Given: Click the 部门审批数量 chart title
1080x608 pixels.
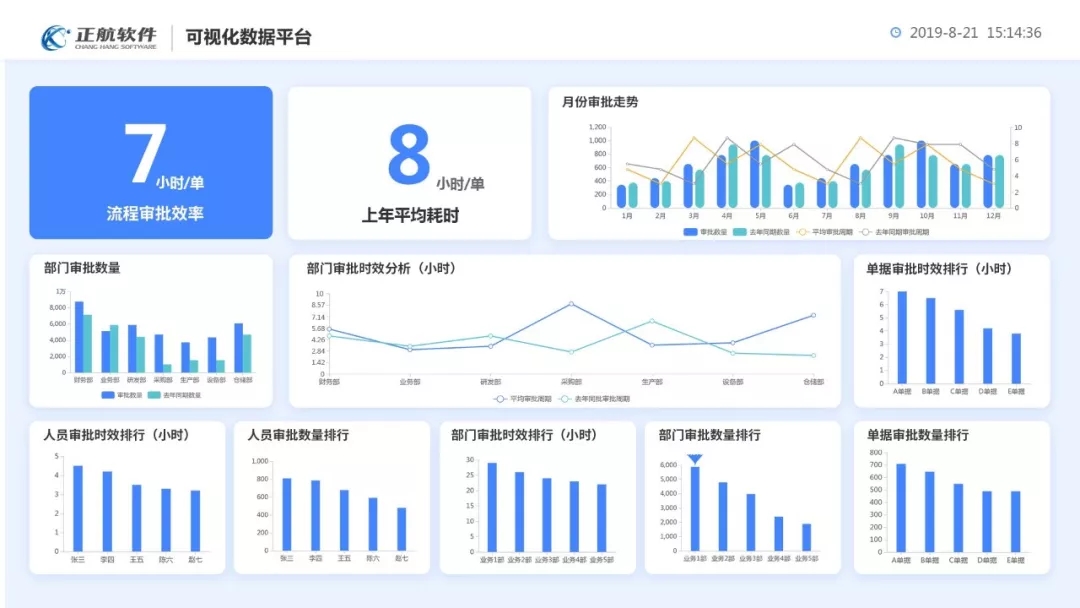Looking at the screenshot, I should click(x=82, y=268).
